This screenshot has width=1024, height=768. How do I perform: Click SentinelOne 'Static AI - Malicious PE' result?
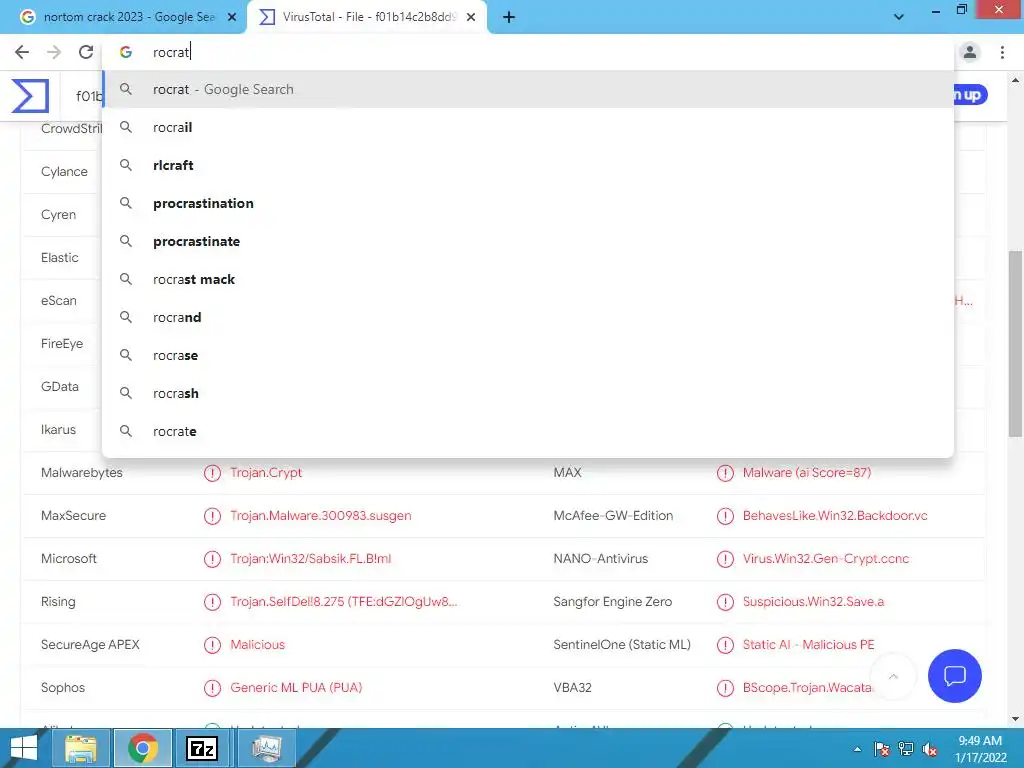(808, 645)
